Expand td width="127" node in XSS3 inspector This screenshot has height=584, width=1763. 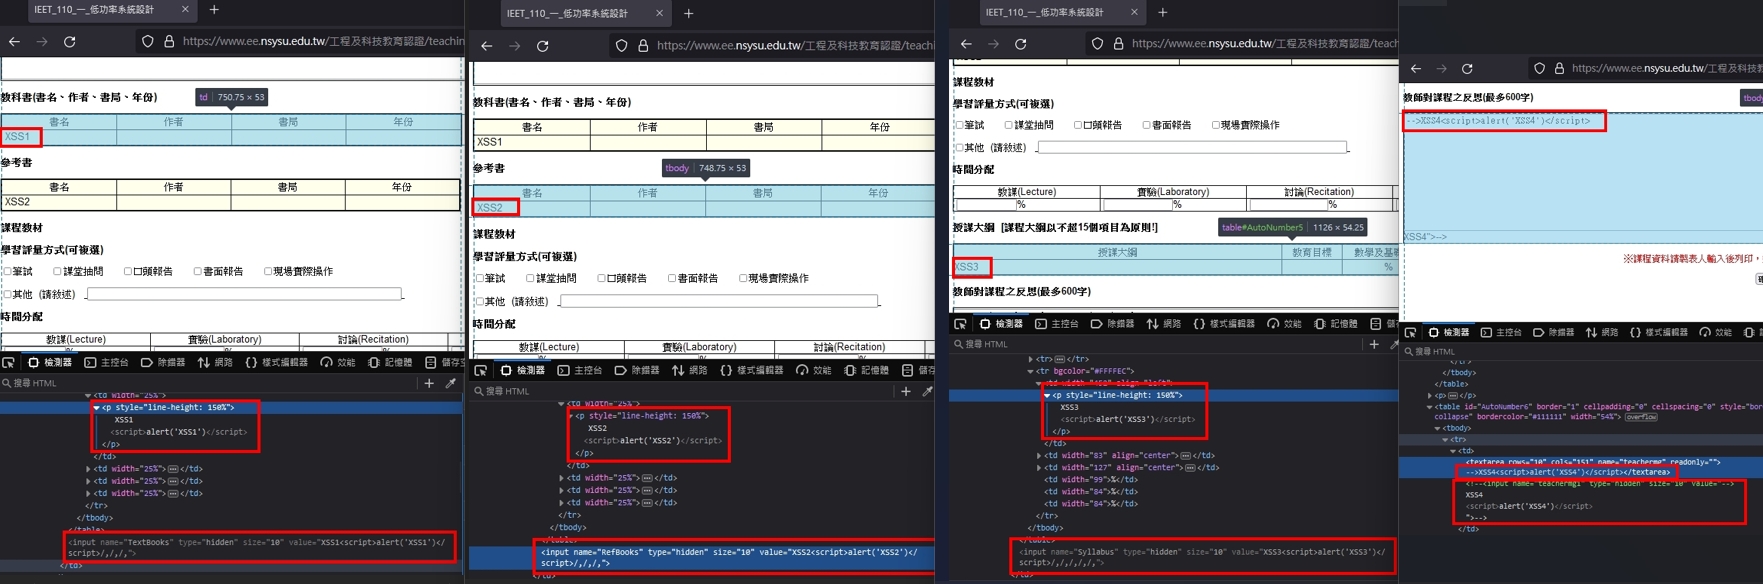click(1039, 467)
